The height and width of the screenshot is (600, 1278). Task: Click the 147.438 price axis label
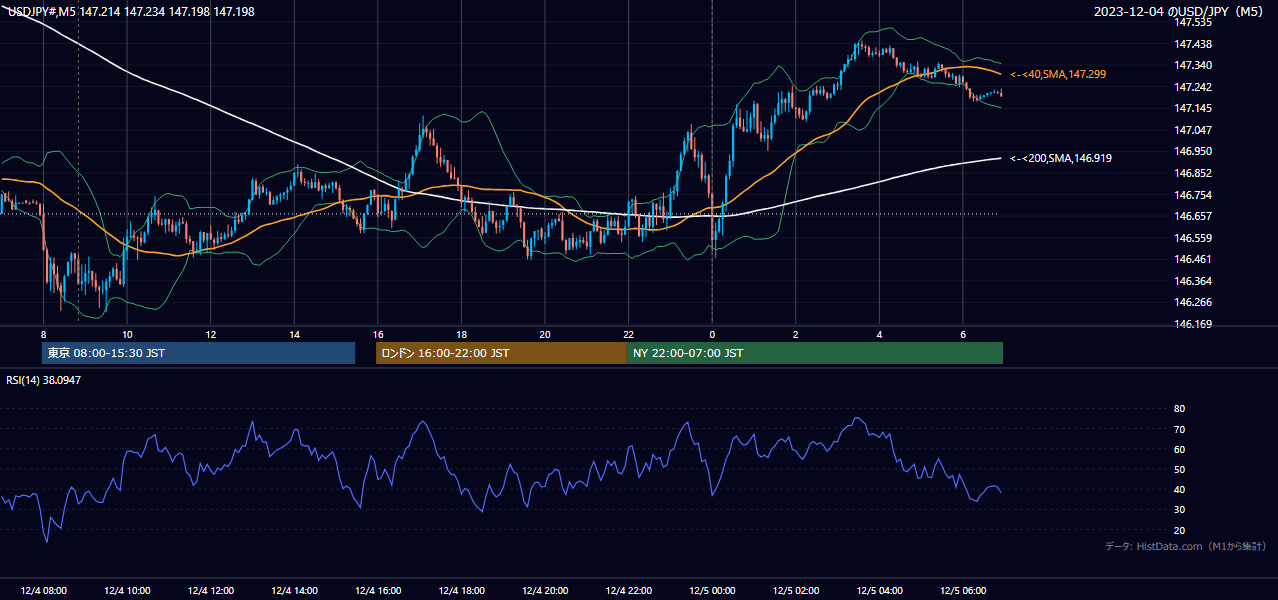coord(1193,44)
